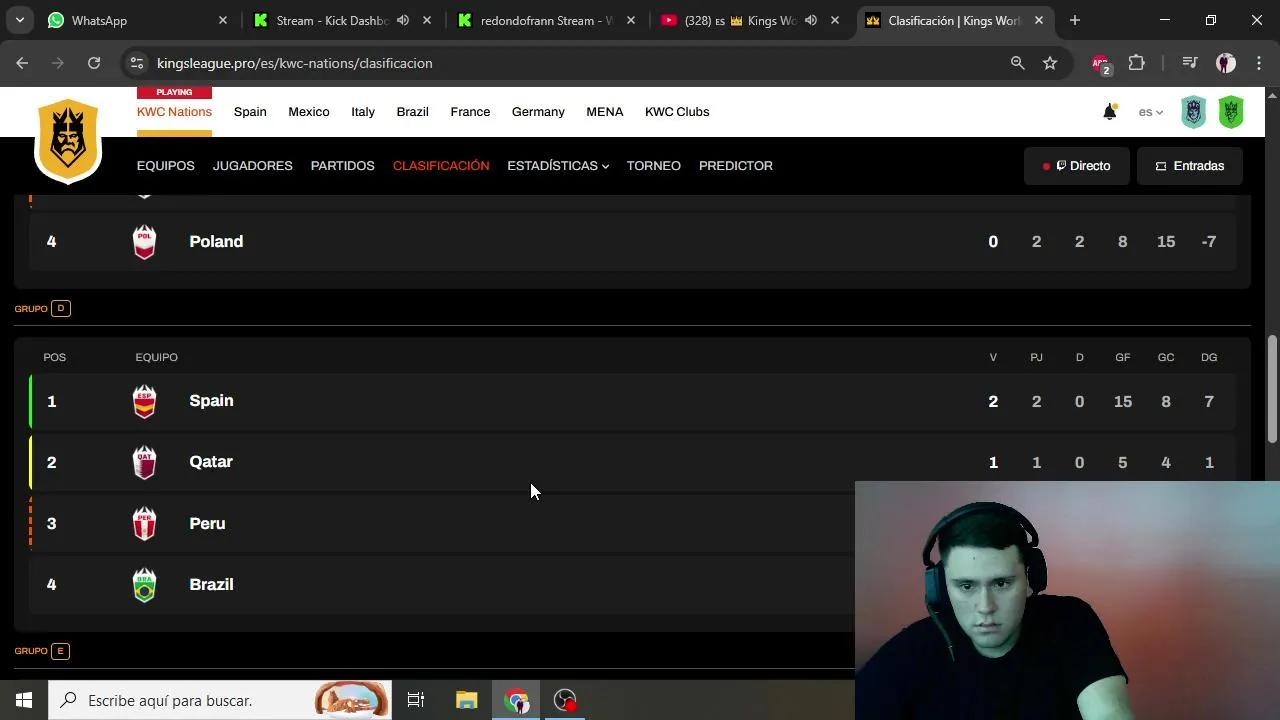
Task: Click Brazil team crest icon
Action: 145,585
